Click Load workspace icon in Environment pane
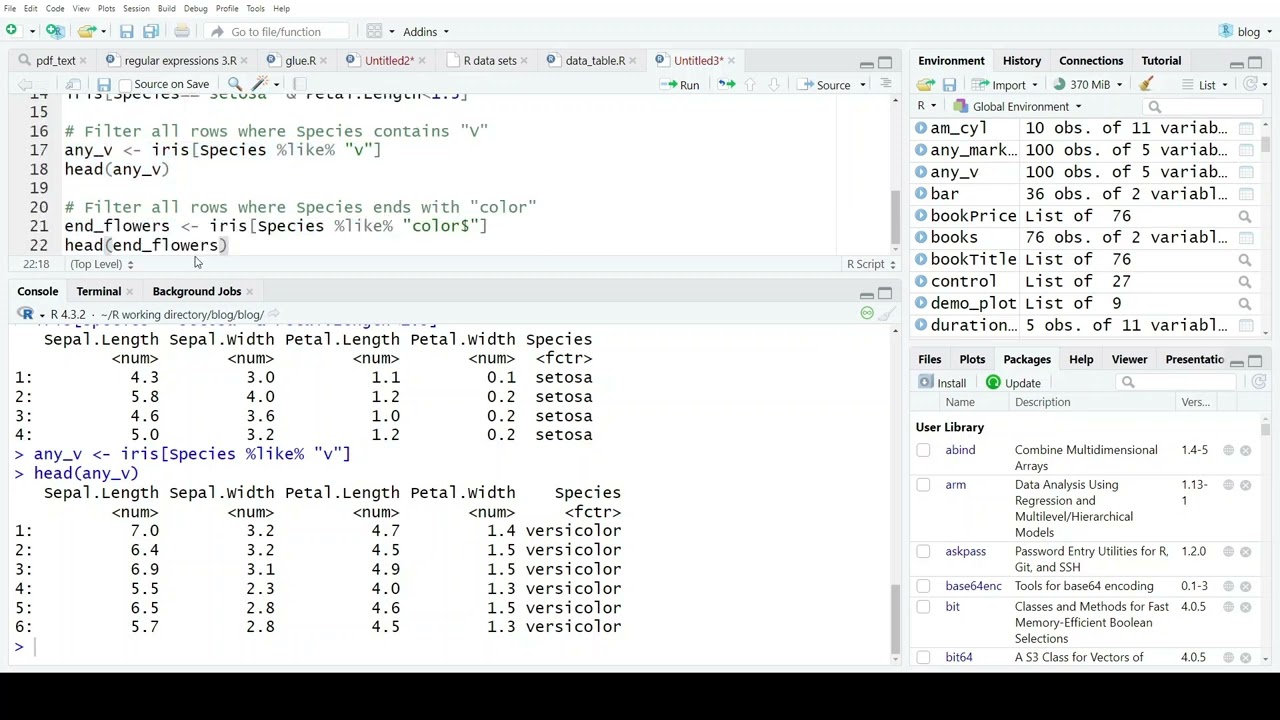This screenshot has height=720, width=1280. [926, 84]
